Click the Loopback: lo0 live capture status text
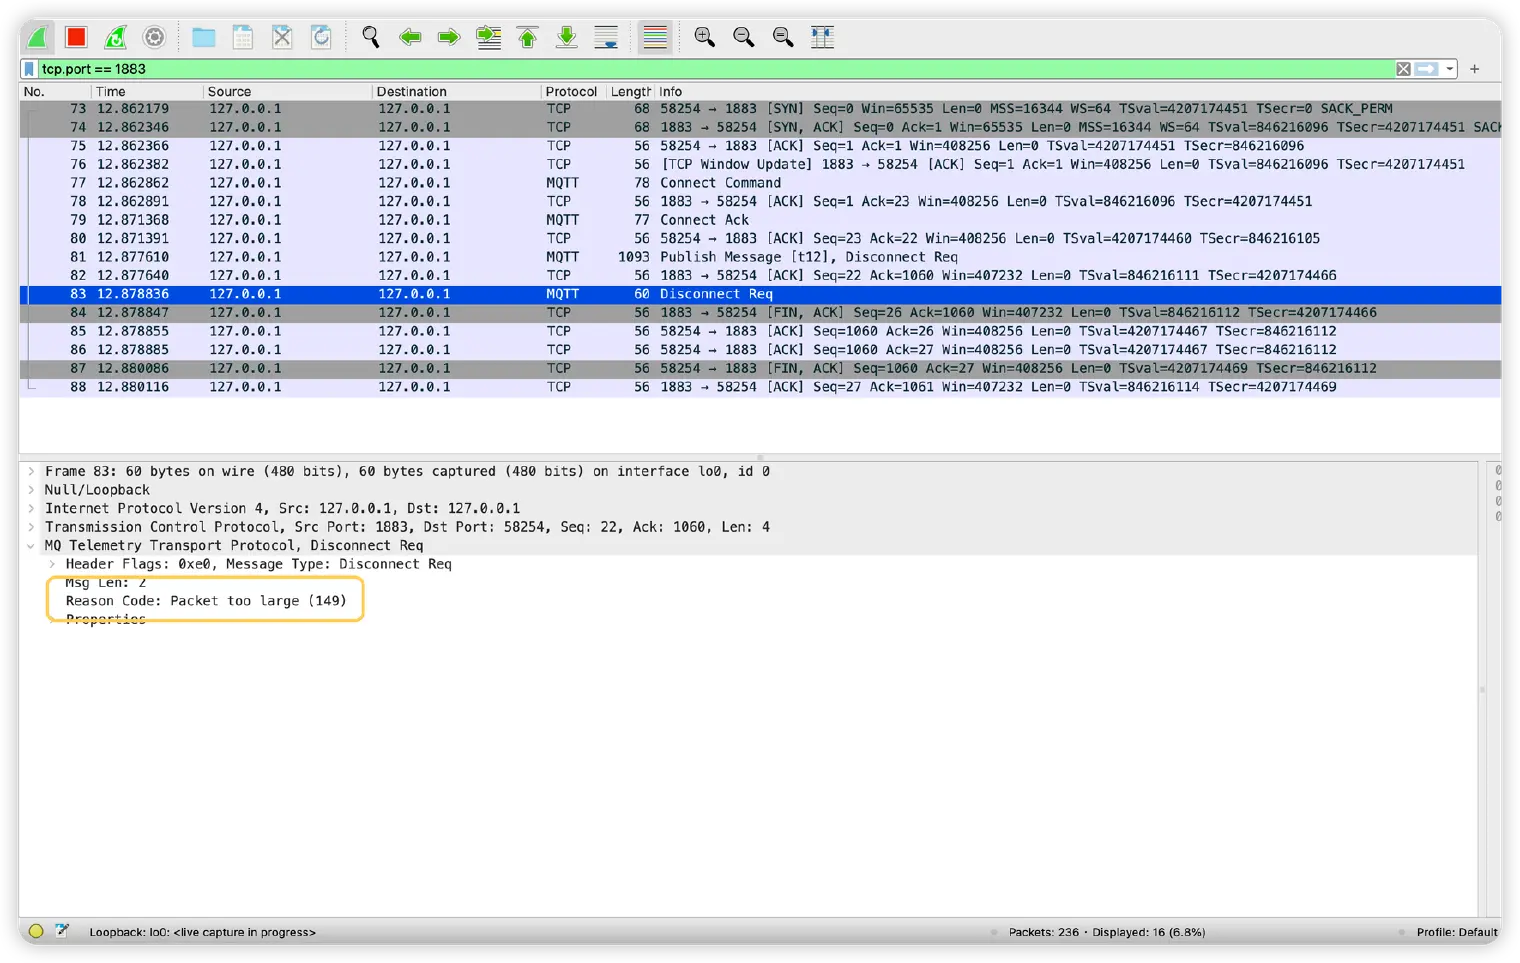 [202, 932]
